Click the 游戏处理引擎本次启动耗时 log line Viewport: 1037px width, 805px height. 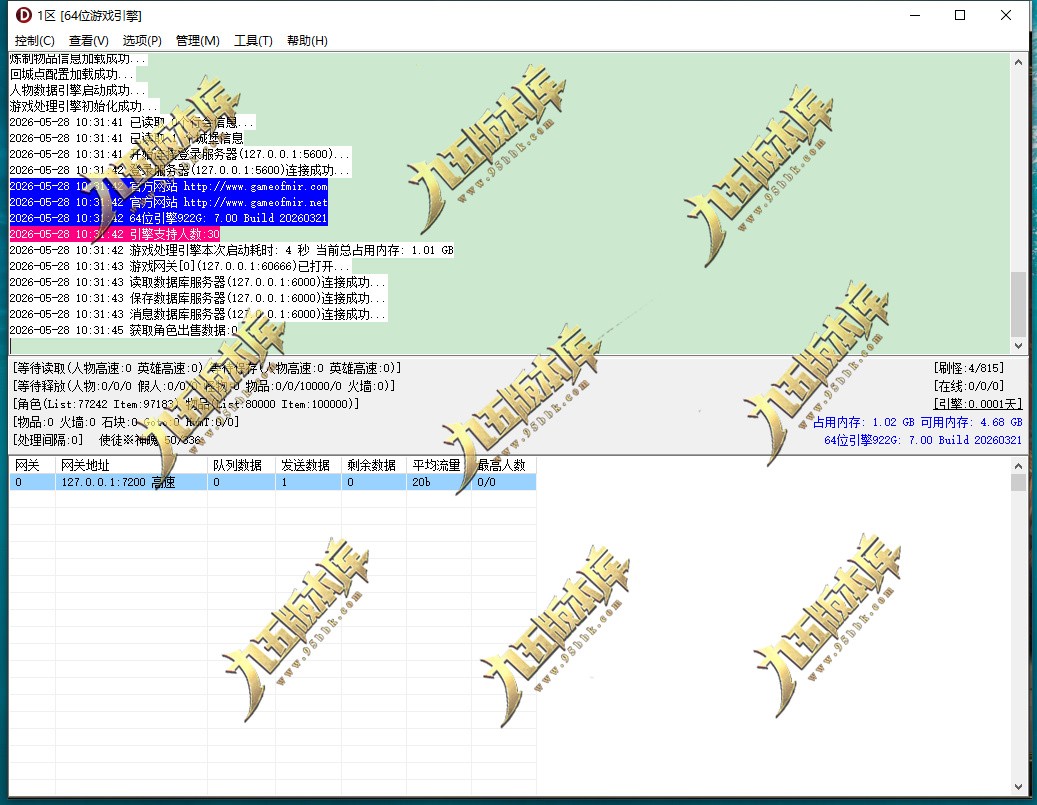231,250
